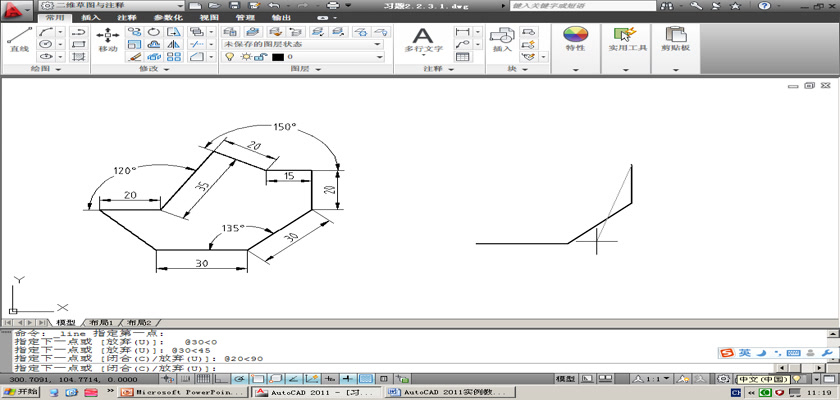The height and width of the screenshot is (400, 840).
Task: Open the Insert Block (插入) tool
Action: 502,40
